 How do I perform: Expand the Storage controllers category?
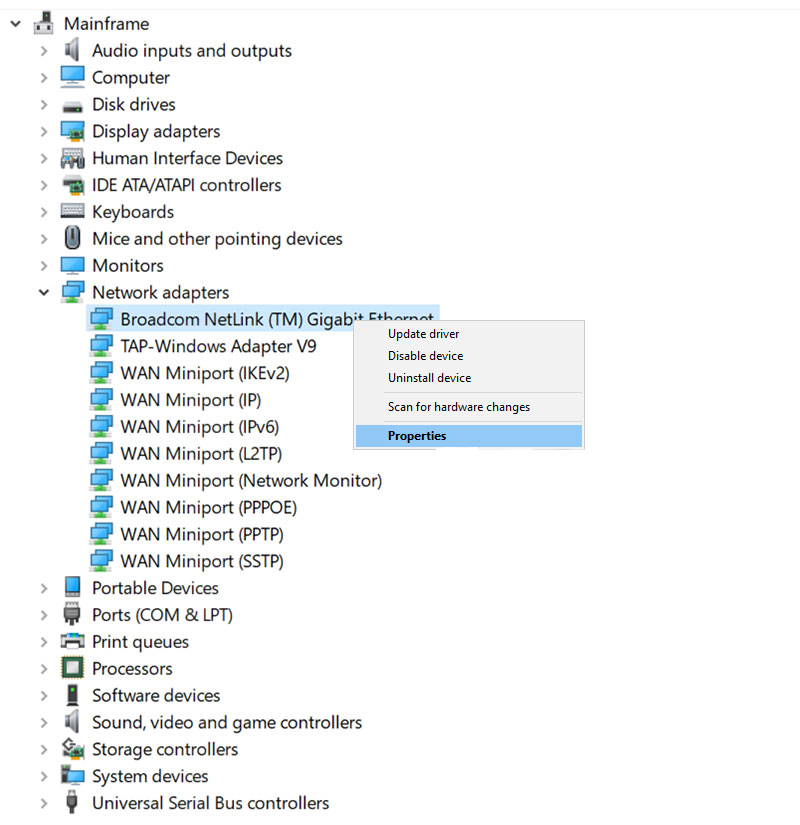44,750
